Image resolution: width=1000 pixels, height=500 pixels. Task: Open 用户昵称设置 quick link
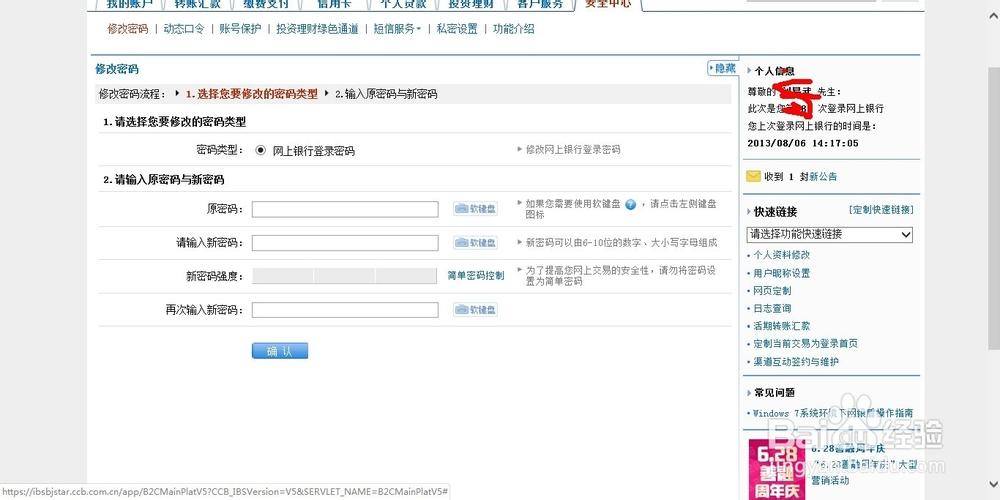(781, 273)
